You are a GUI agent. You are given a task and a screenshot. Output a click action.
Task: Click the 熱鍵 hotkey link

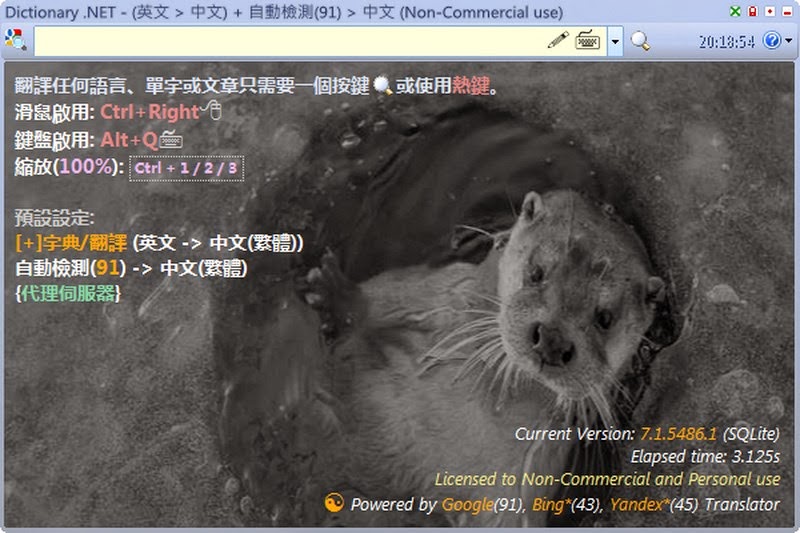470,86
